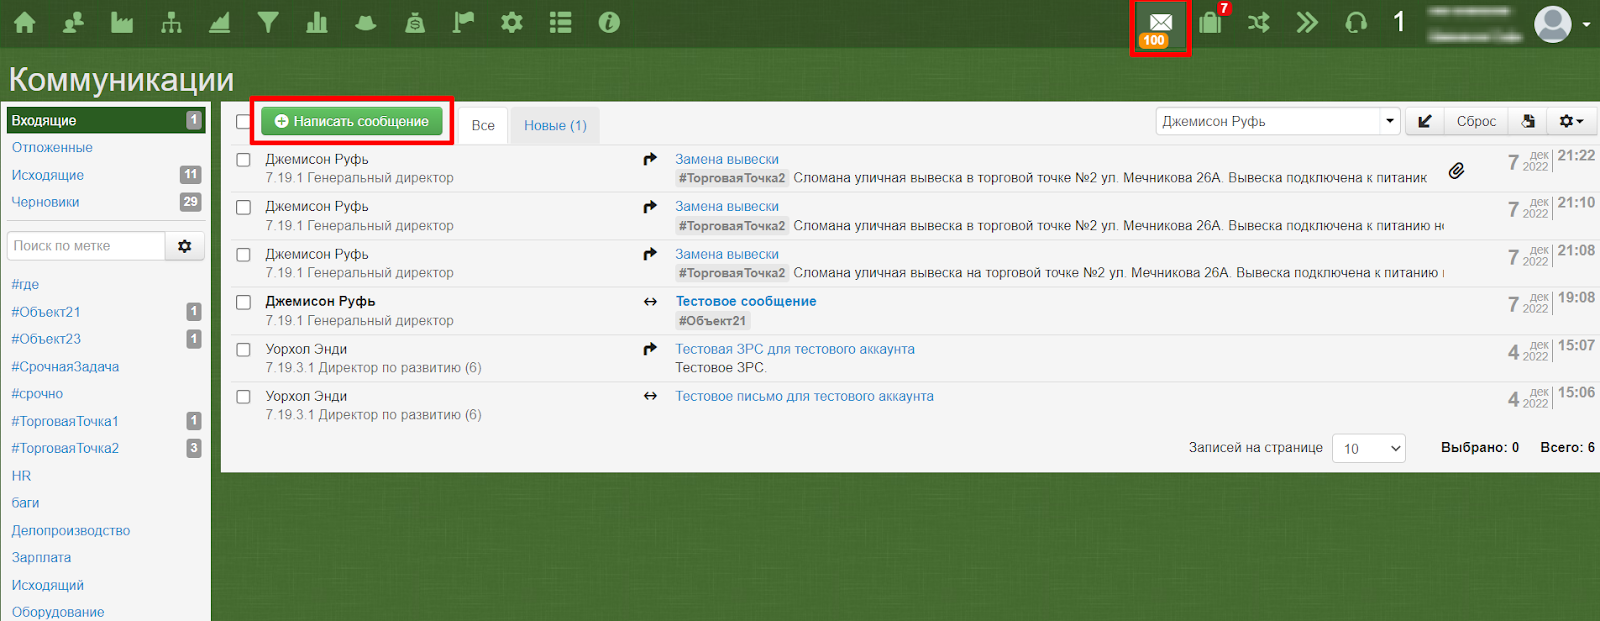Open the org structure hierarchy icon

pos(171,22)
